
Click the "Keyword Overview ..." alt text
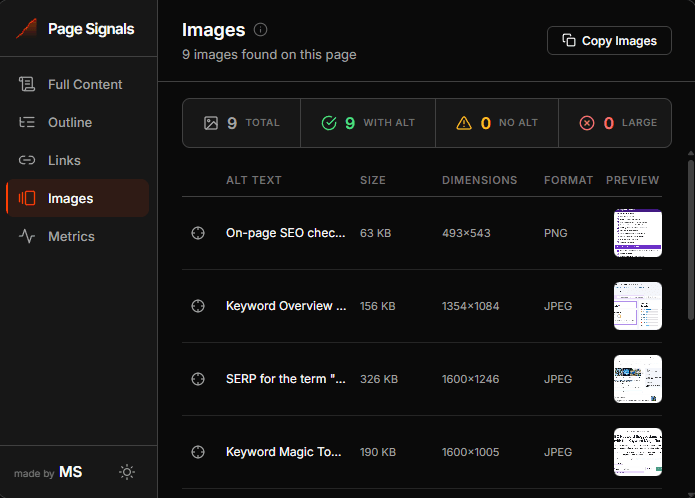(x=286, y=306)
